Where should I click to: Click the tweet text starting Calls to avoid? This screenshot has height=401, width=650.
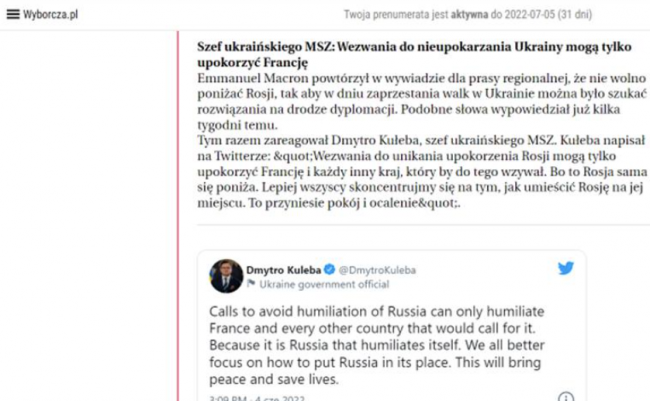tap(377, 345)
